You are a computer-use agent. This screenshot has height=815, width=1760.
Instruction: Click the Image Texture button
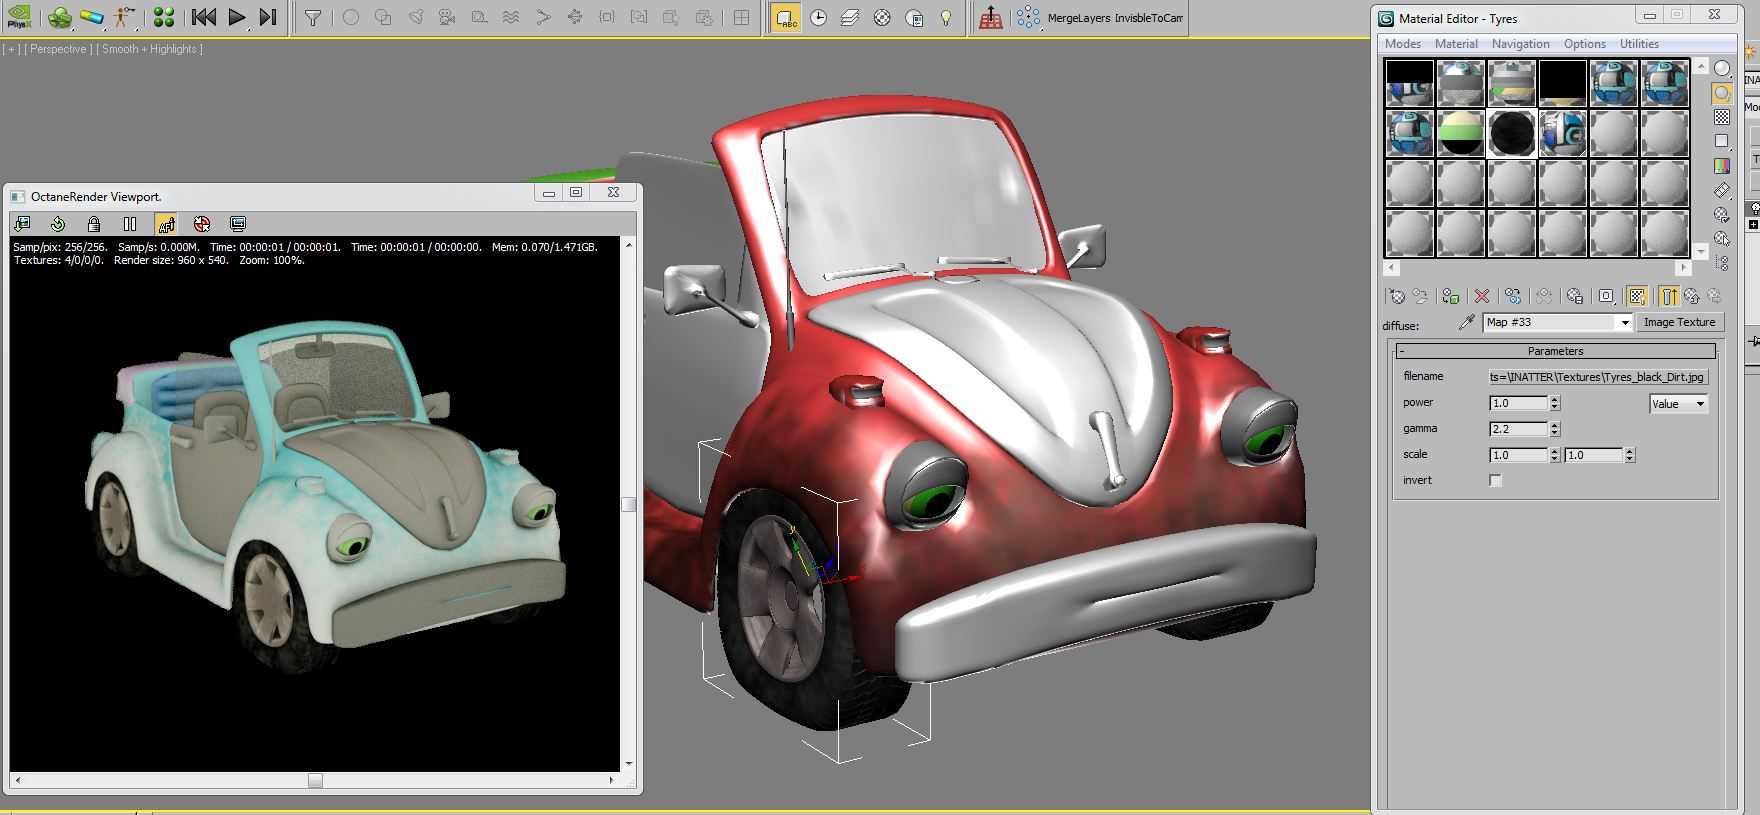click(x=1679, y=322)
